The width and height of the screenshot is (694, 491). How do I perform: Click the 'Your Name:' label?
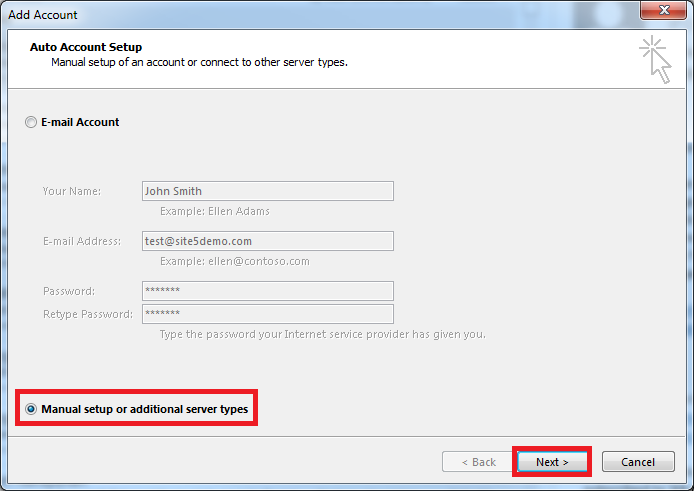(x=73, y=191)
